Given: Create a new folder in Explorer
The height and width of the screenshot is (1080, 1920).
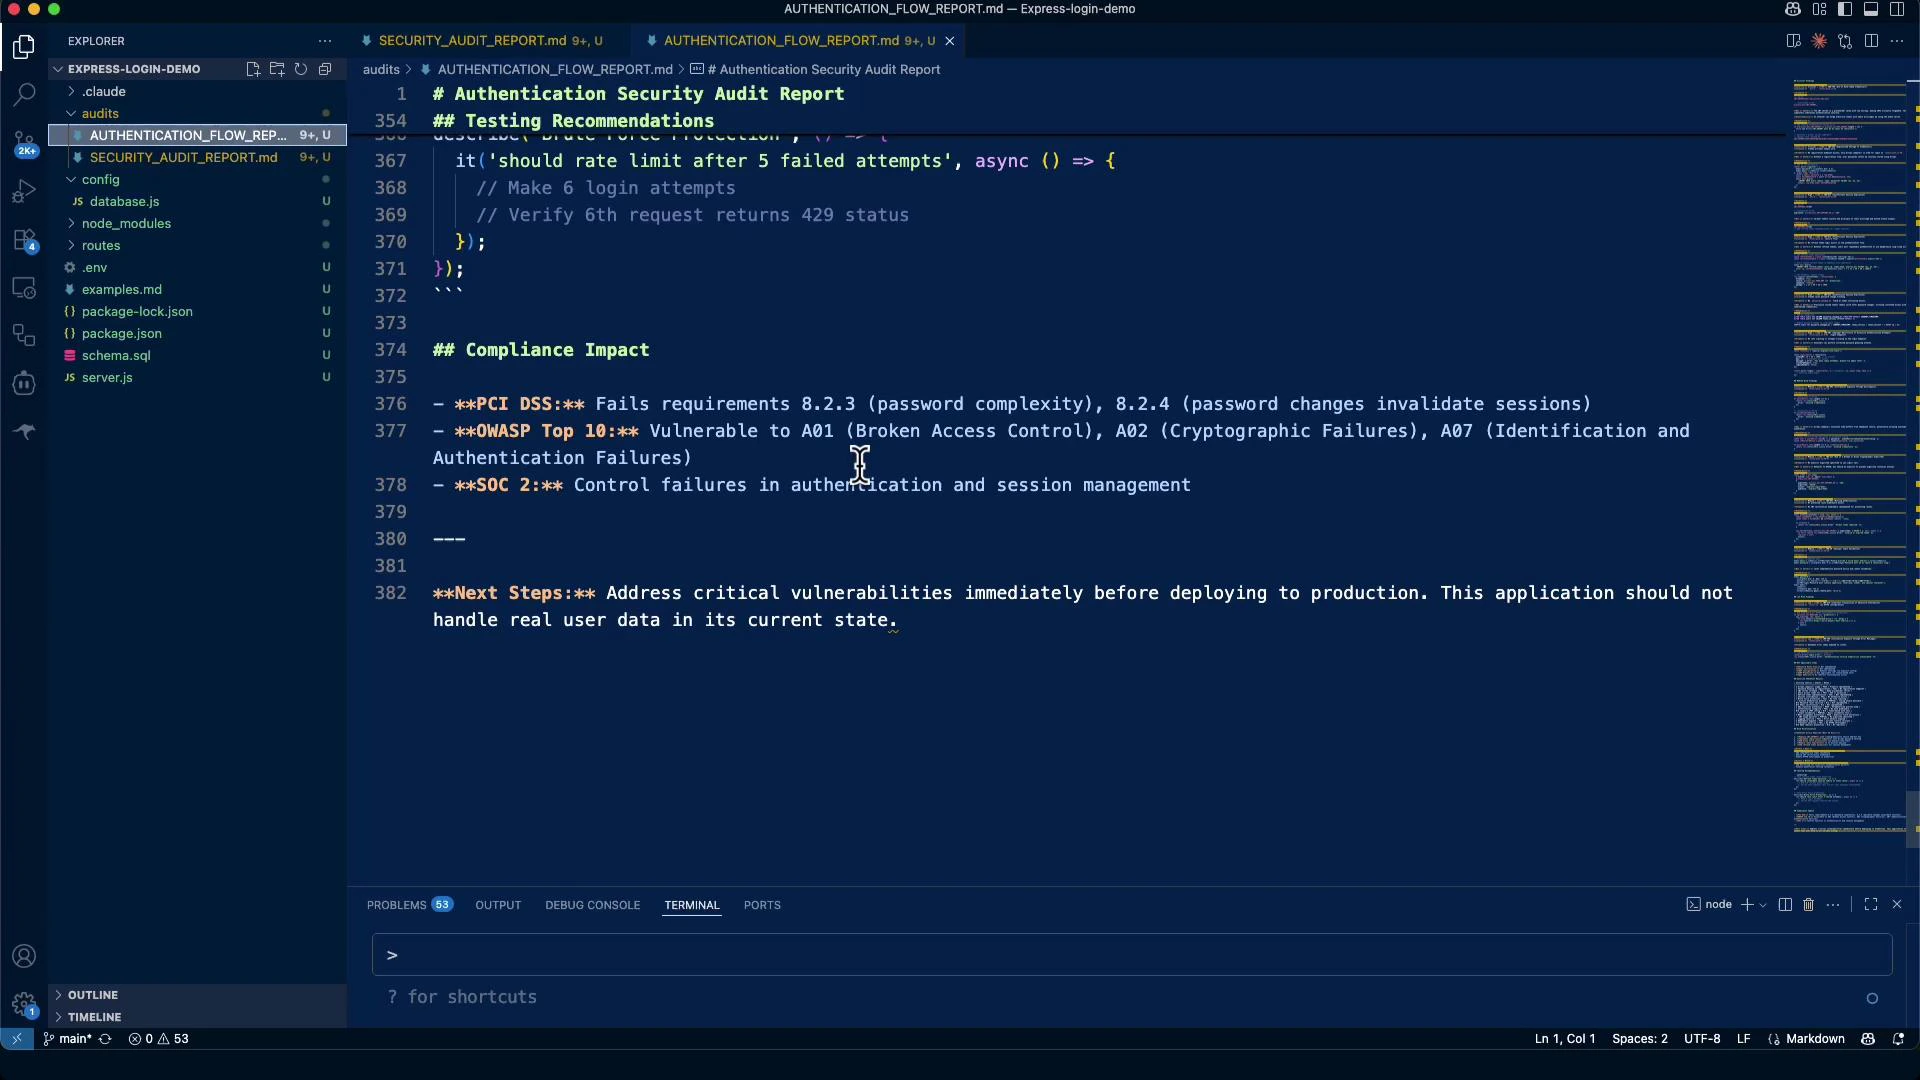Looking at the screenshot, I should (277, 69).
